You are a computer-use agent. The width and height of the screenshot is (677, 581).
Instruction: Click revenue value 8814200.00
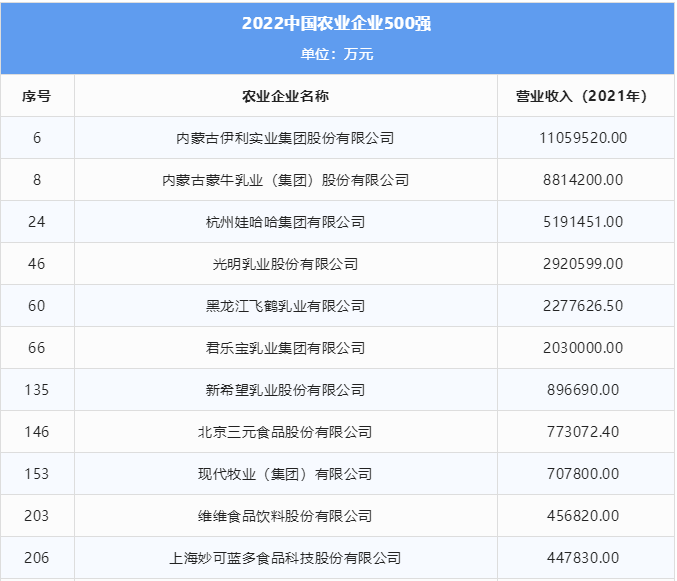[x=583, y=180]
